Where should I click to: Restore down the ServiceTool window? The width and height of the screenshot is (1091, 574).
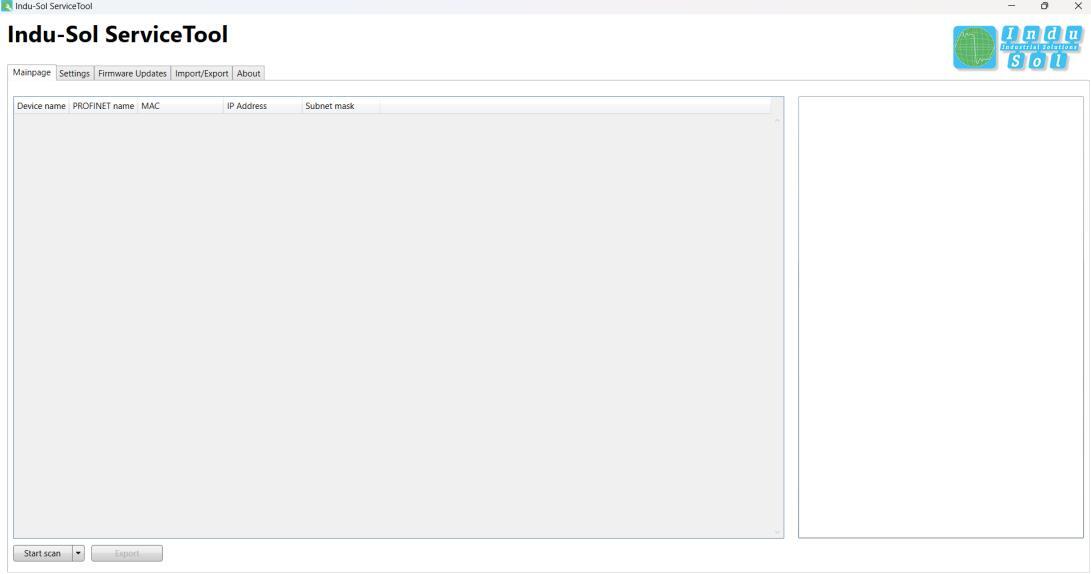[x=1044, y=6]
